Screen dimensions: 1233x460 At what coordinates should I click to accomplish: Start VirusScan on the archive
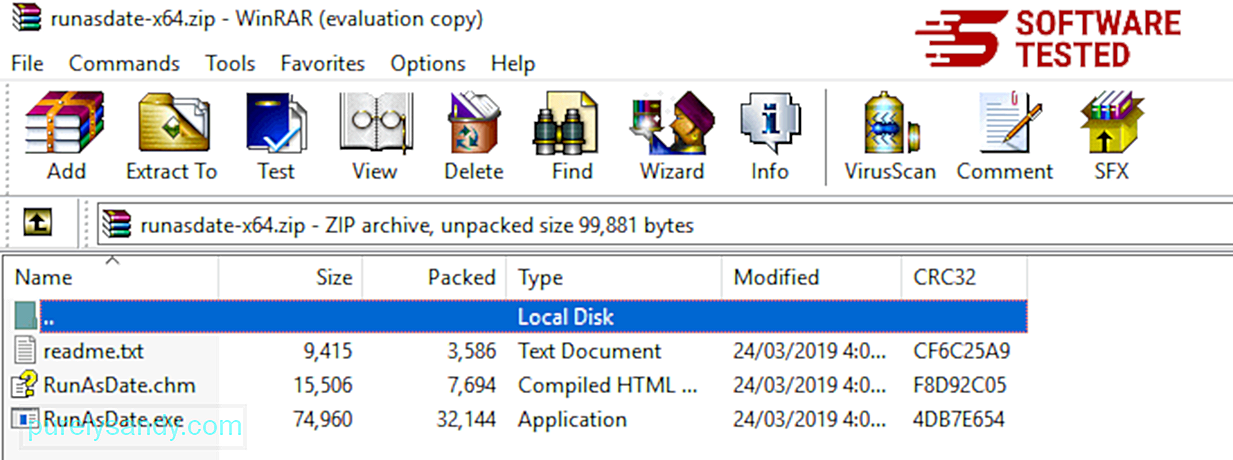coord(890,137)
